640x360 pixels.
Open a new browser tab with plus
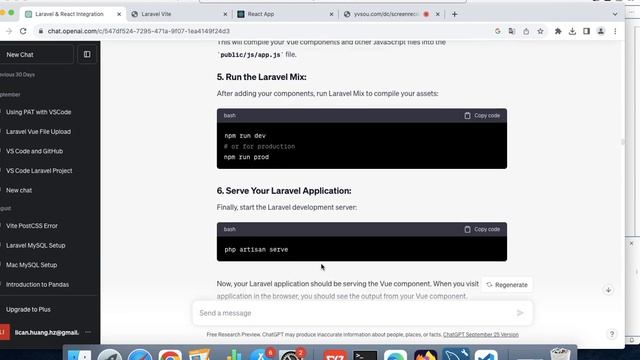[454, 14]
